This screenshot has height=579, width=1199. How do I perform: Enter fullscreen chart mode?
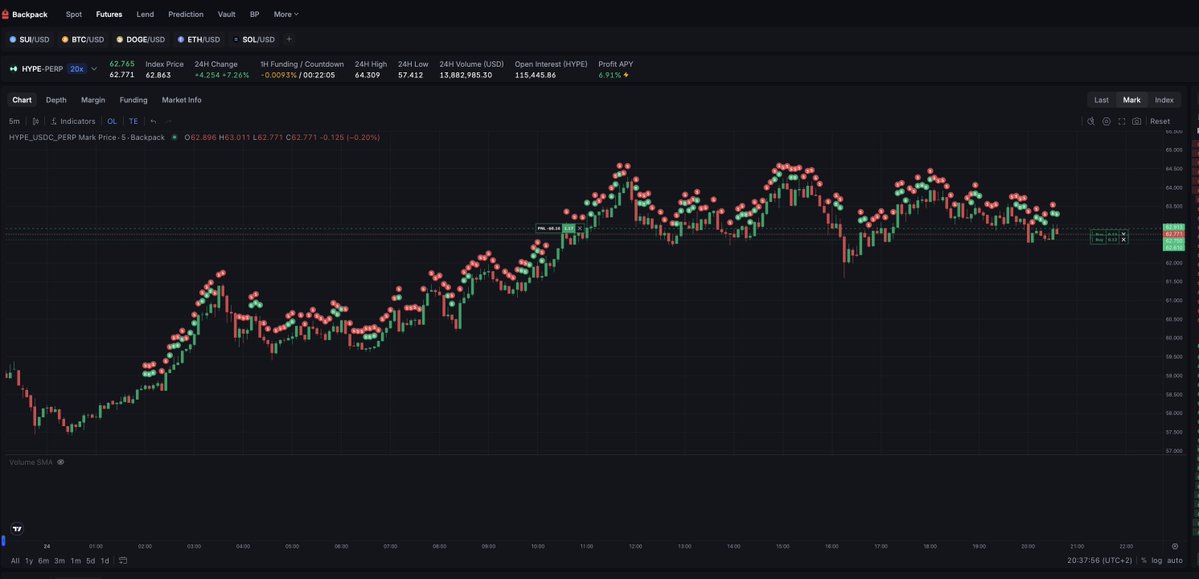[1122, 121]
